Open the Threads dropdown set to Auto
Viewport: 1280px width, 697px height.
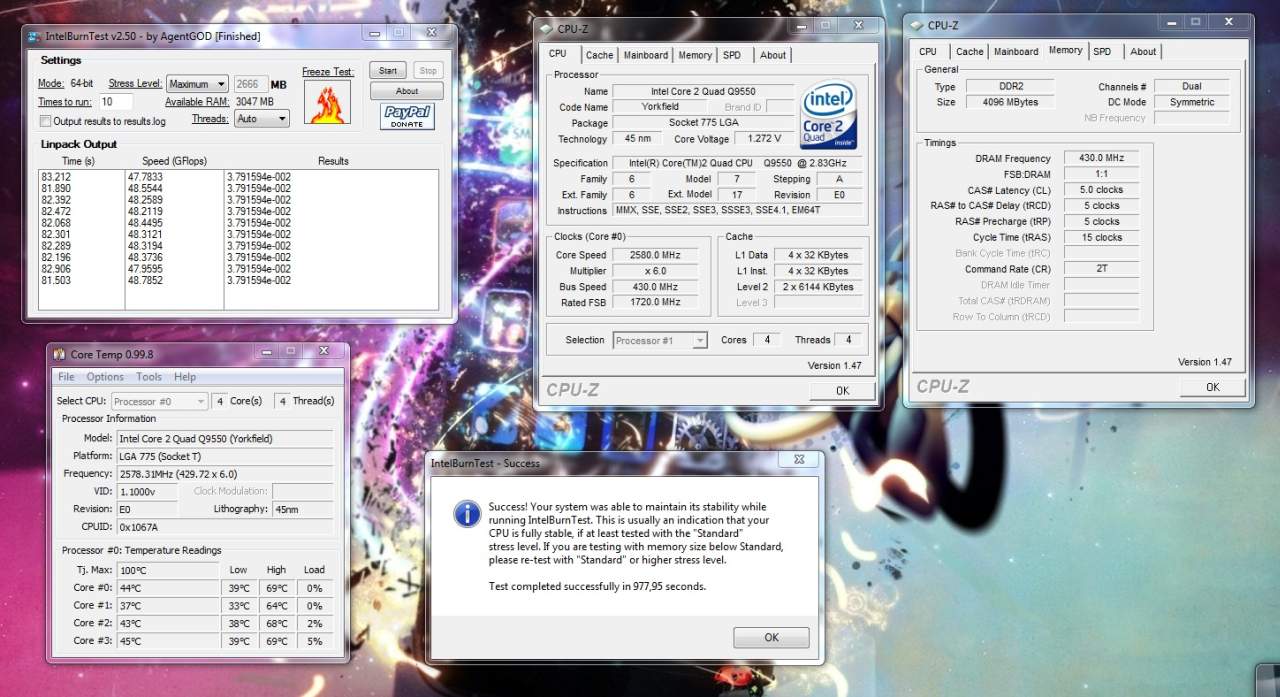point(262,119)
